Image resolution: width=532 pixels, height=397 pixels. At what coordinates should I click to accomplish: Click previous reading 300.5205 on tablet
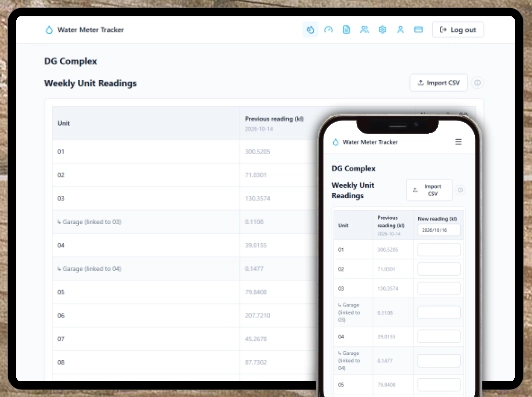point(258,152)
